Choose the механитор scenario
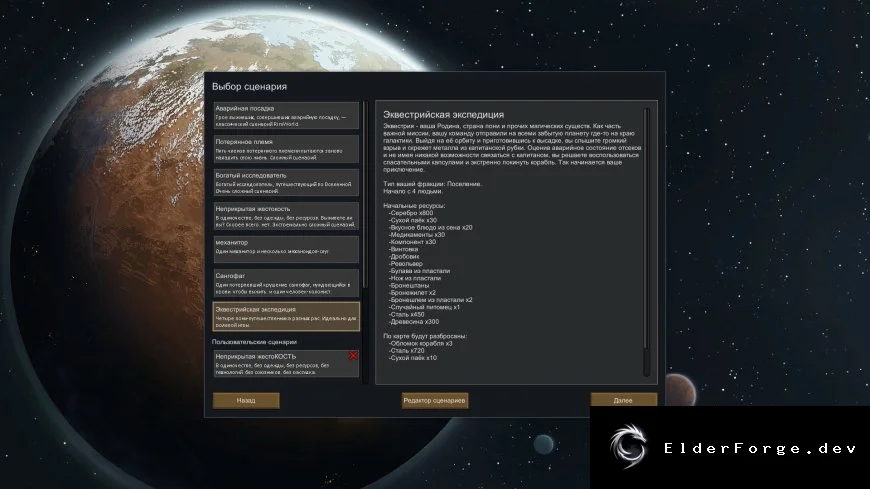This screenshot has width=870, height=489. 286,249
